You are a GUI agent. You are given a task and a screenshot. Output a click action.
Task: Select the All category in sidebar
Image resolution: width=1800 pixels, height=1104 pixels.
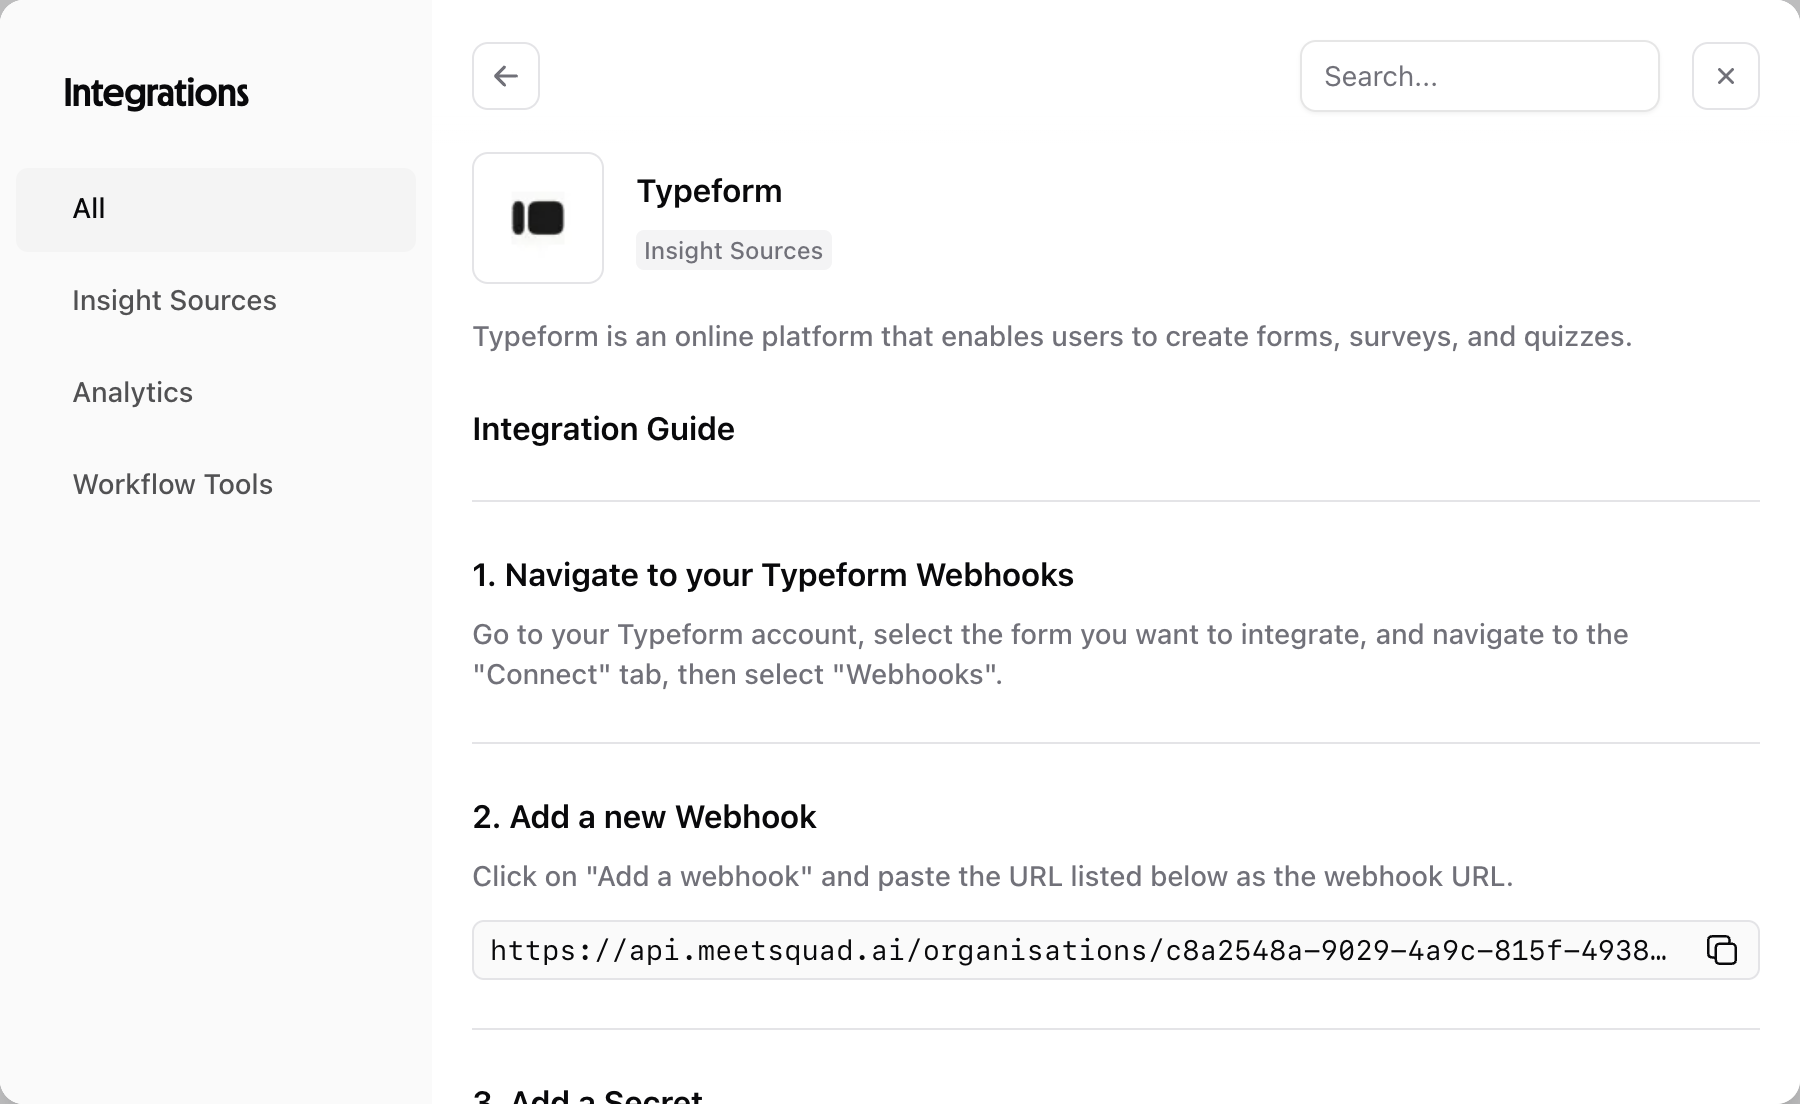coord(216,209)
